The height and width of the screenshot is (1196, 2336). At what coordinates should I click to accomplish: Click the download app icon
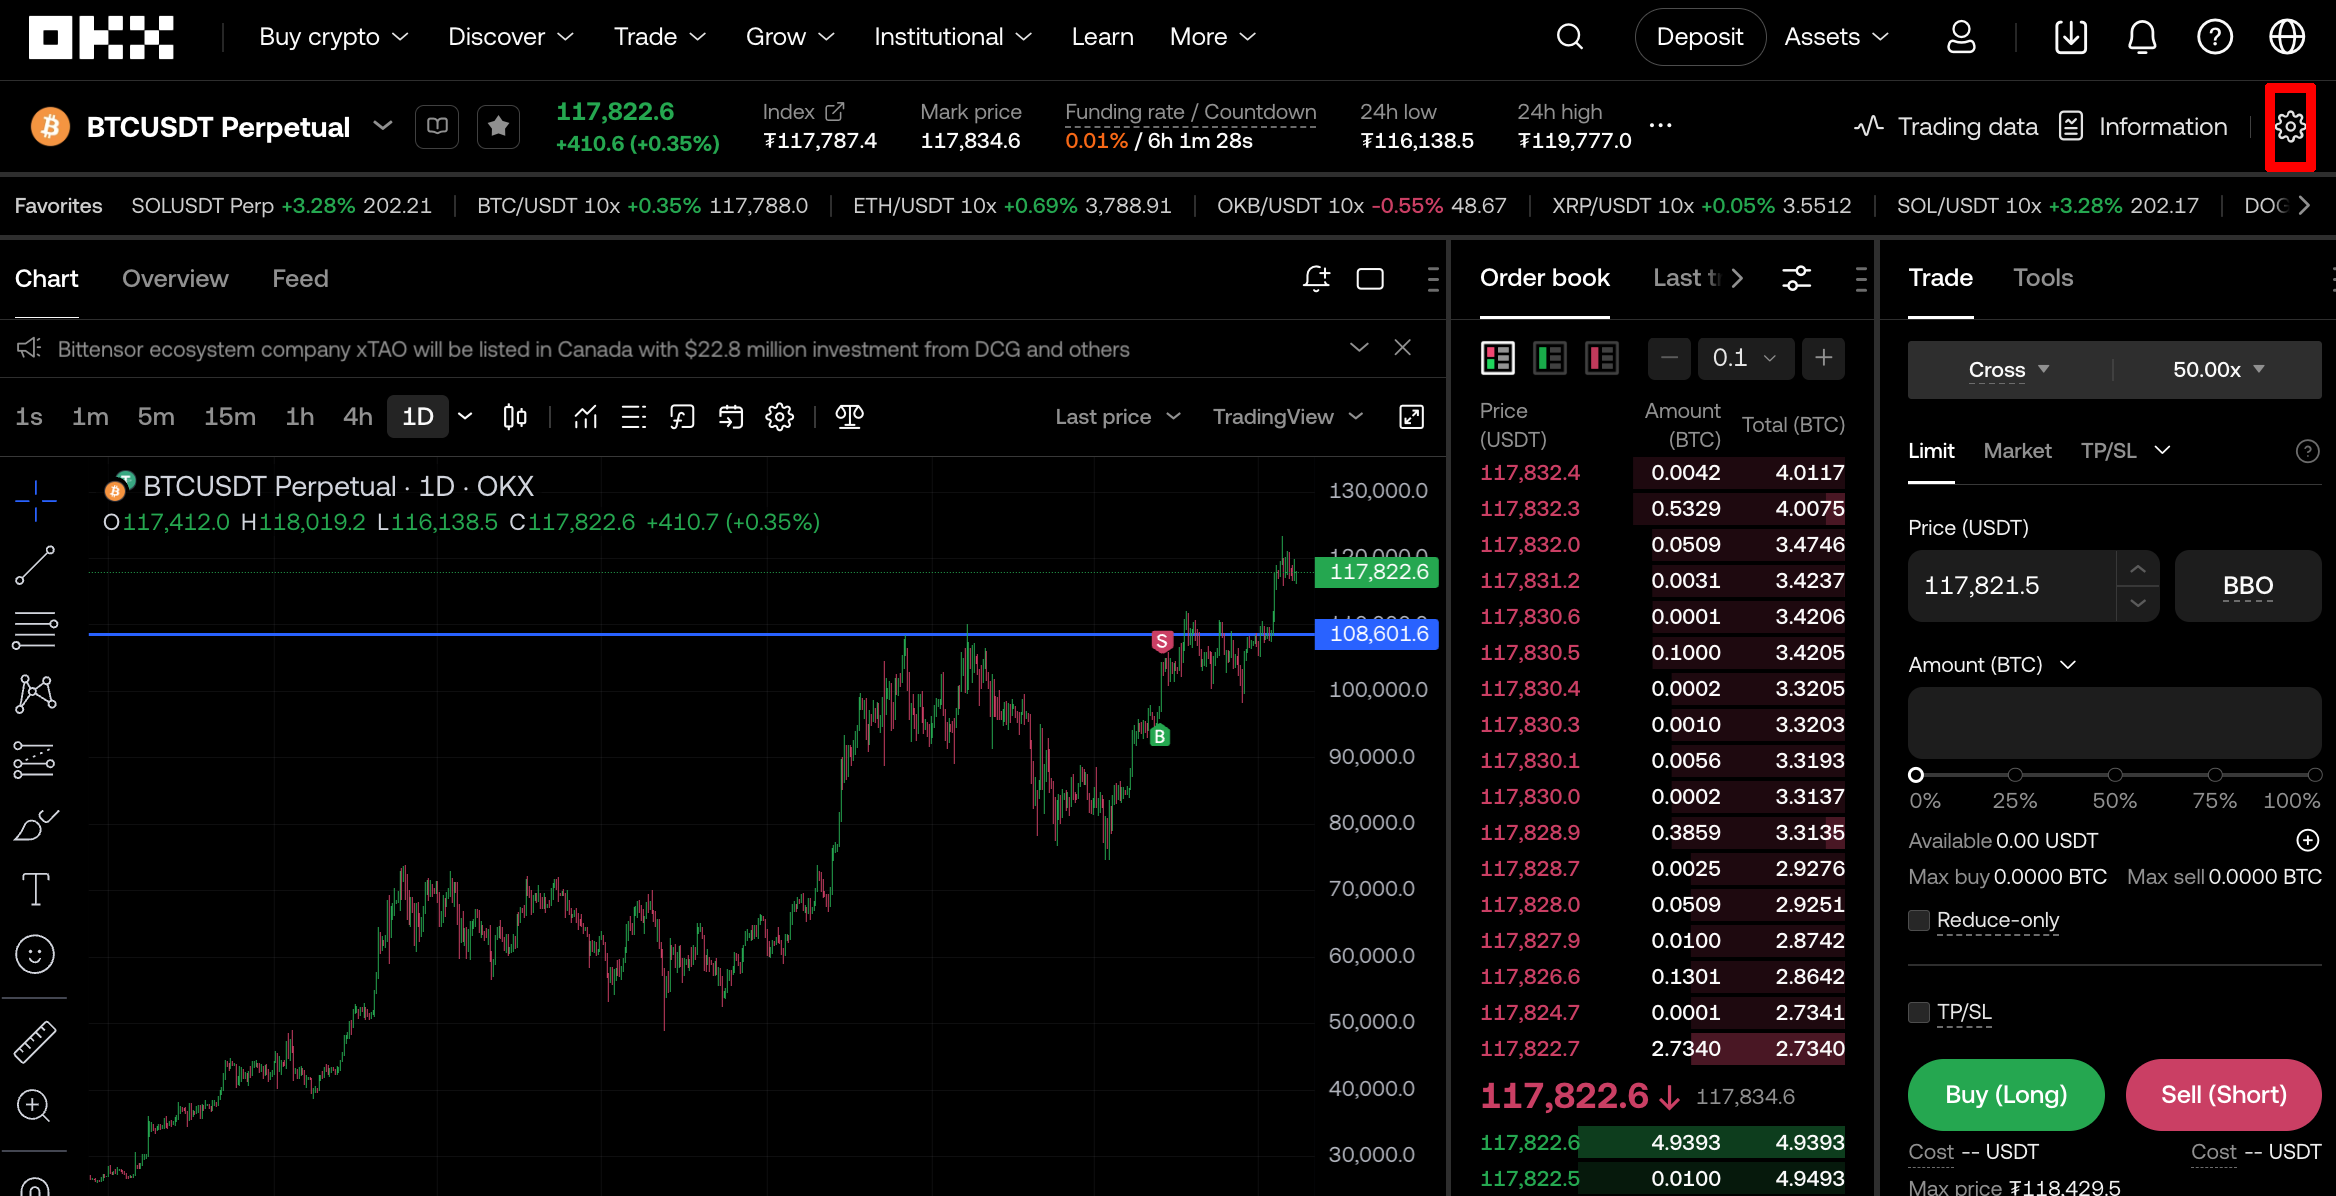coord(2071,37)
